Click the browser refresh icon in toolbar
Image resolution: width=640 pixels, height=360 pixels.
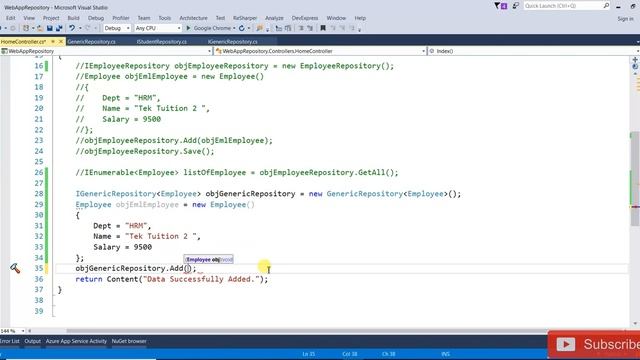point(242,28)
